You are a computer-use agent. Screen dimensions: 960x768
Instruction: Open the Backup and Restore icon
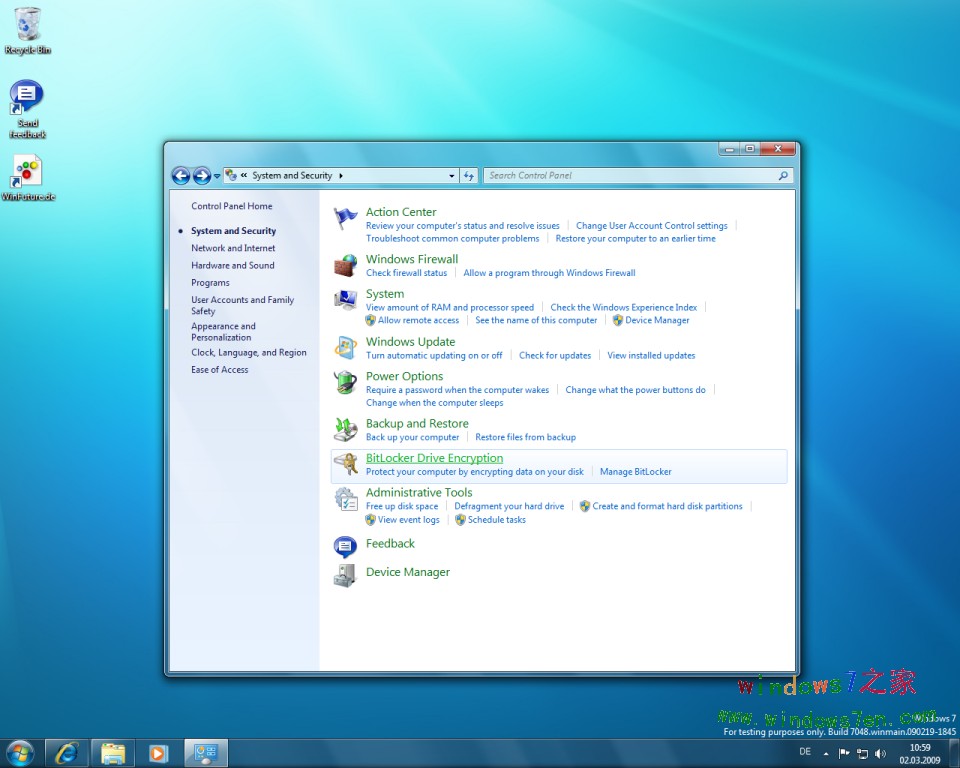point(345,429)
